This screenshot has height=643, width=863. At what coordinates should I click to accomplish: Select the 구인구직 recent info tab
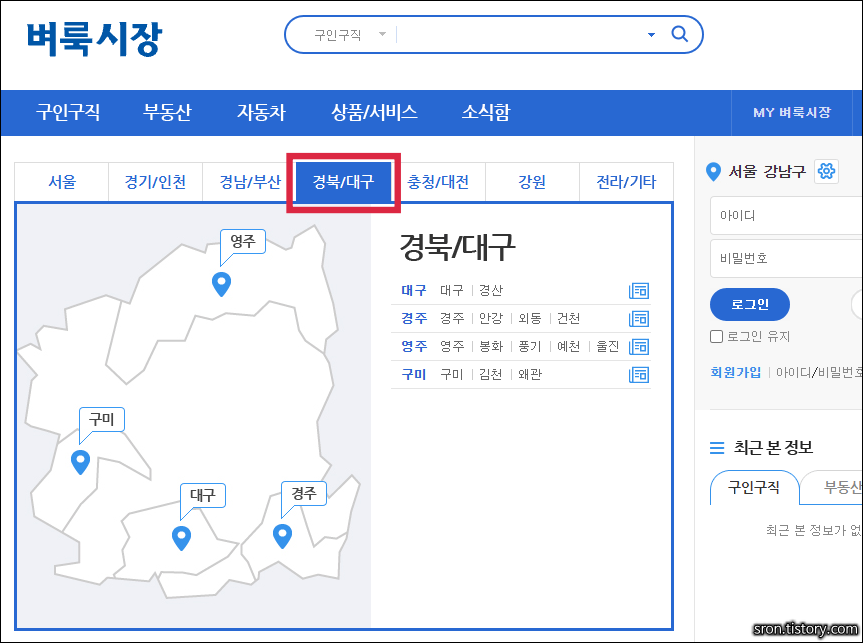(753, 487)
